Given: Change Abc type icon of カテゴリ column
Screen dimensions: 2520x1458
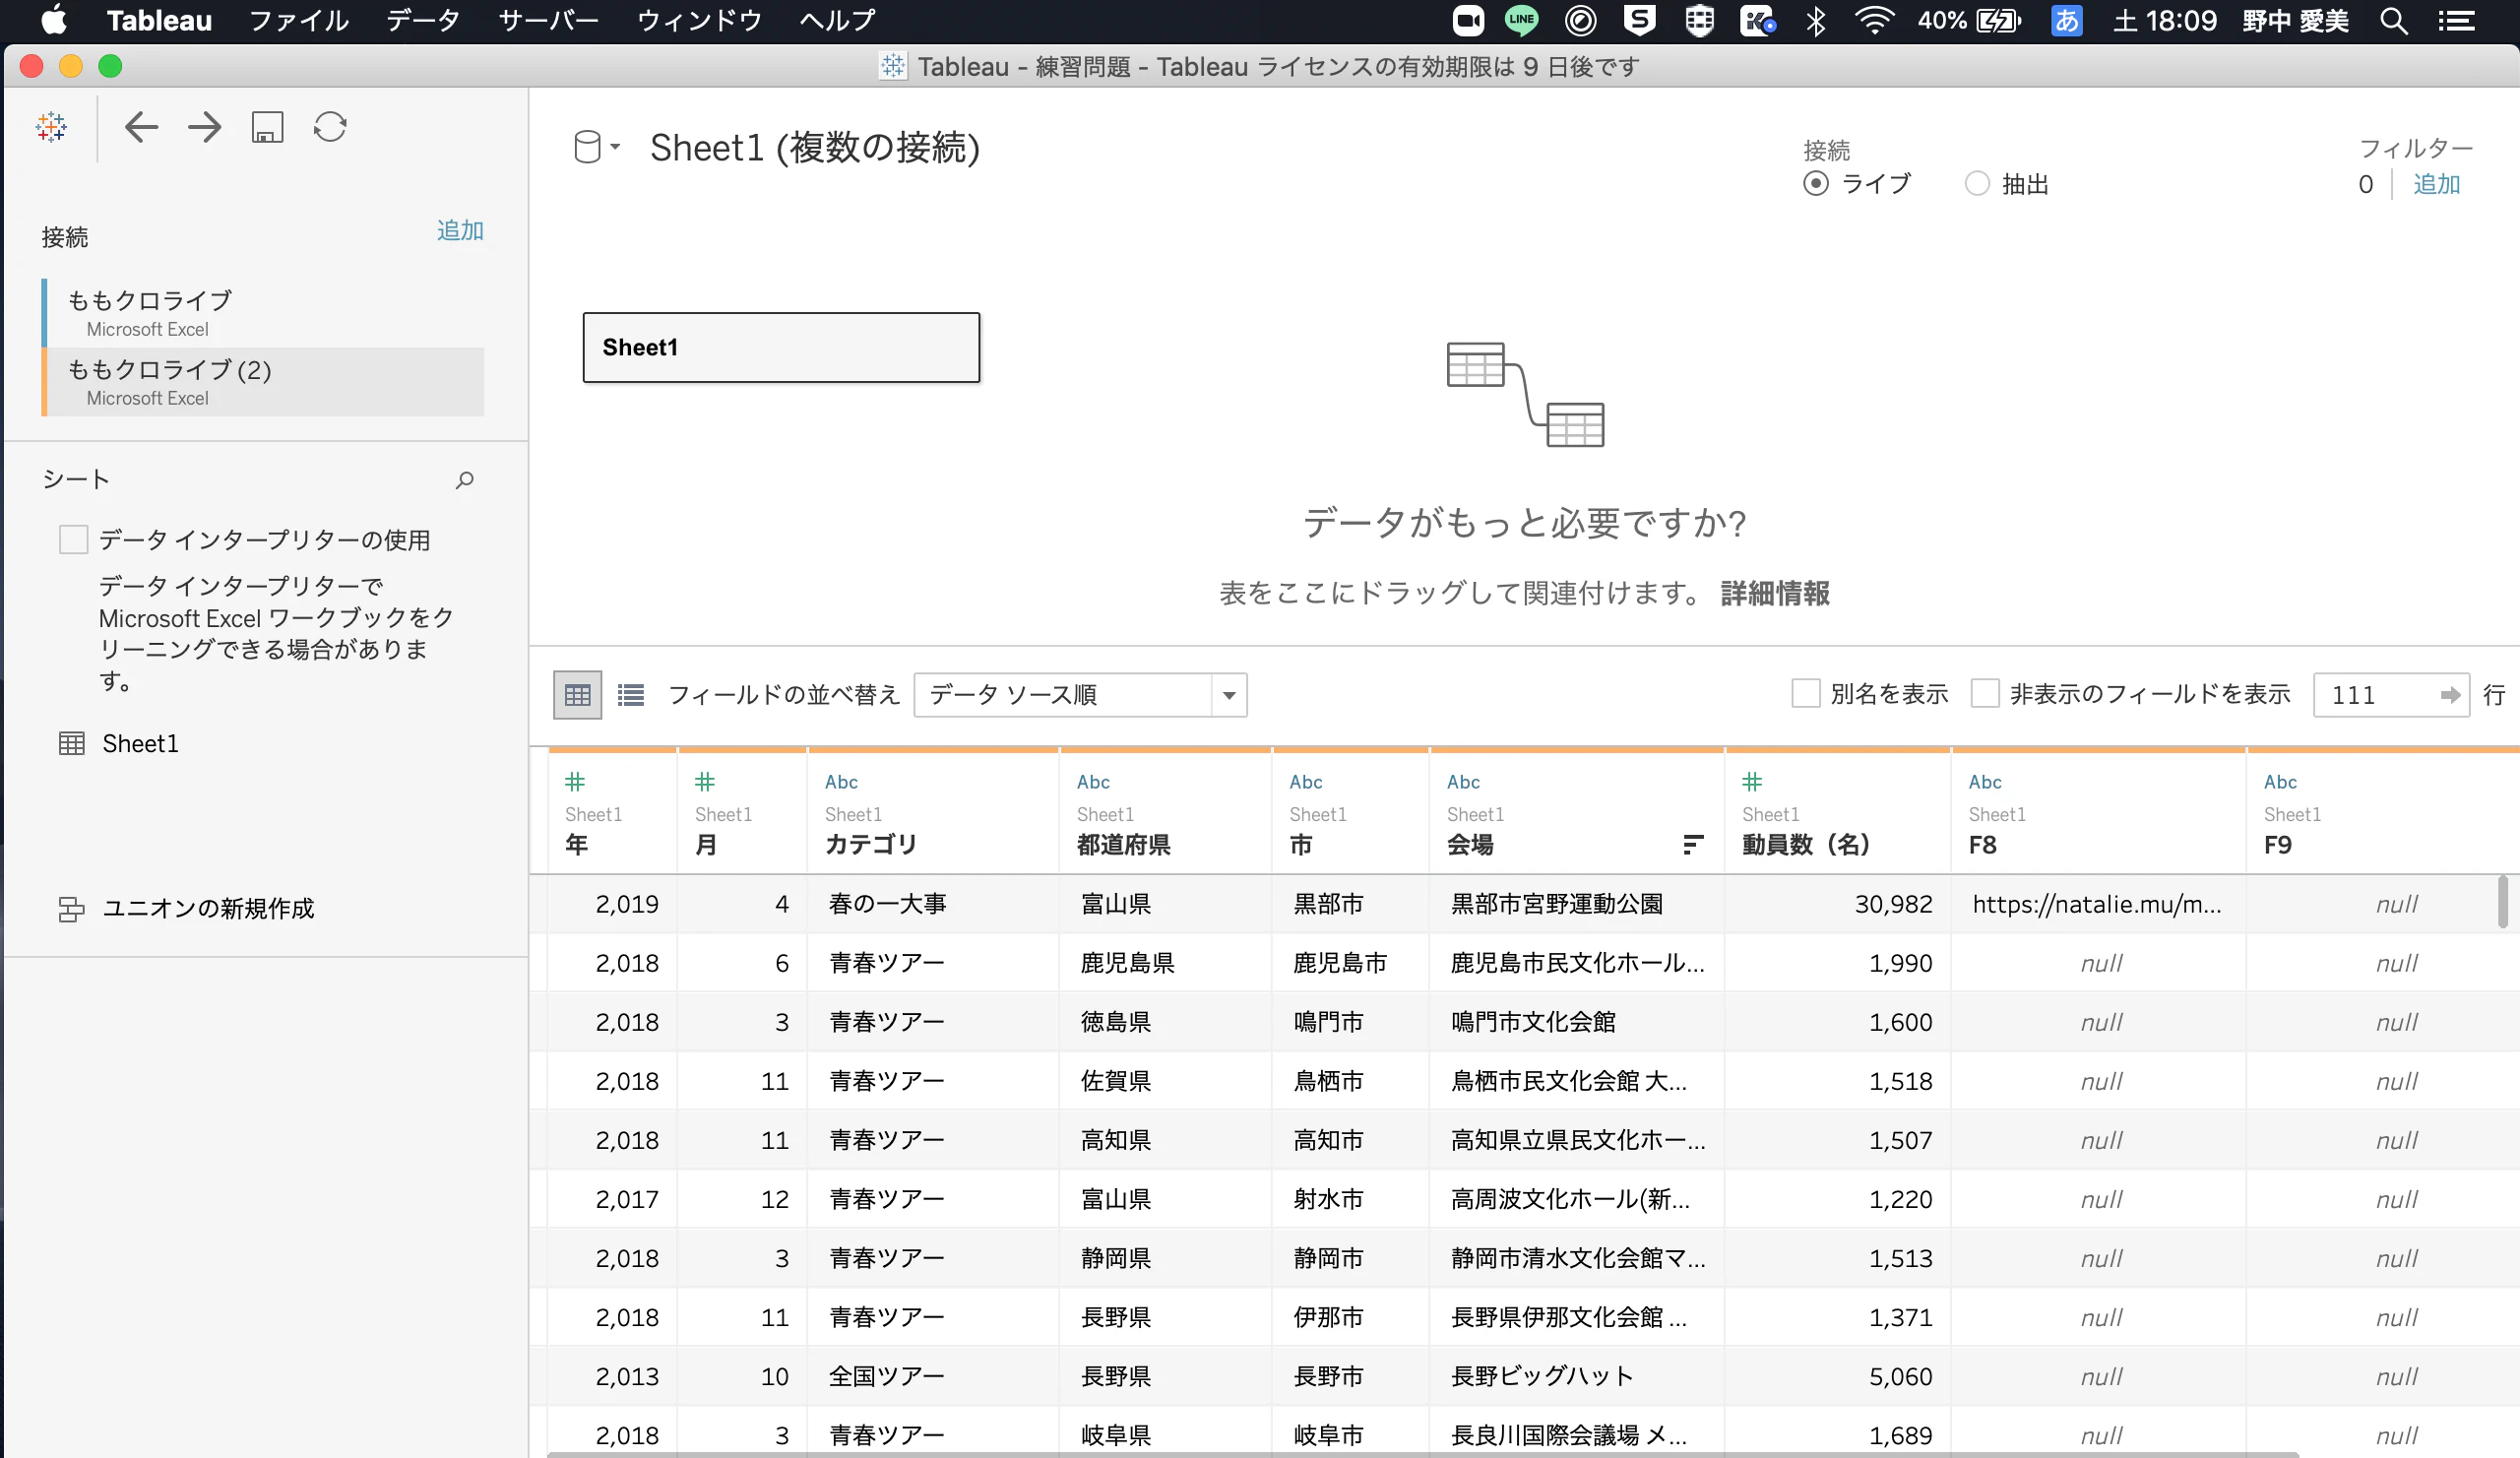Looking at the screenshot, I should pyautogui.click(x=841, y=782).
